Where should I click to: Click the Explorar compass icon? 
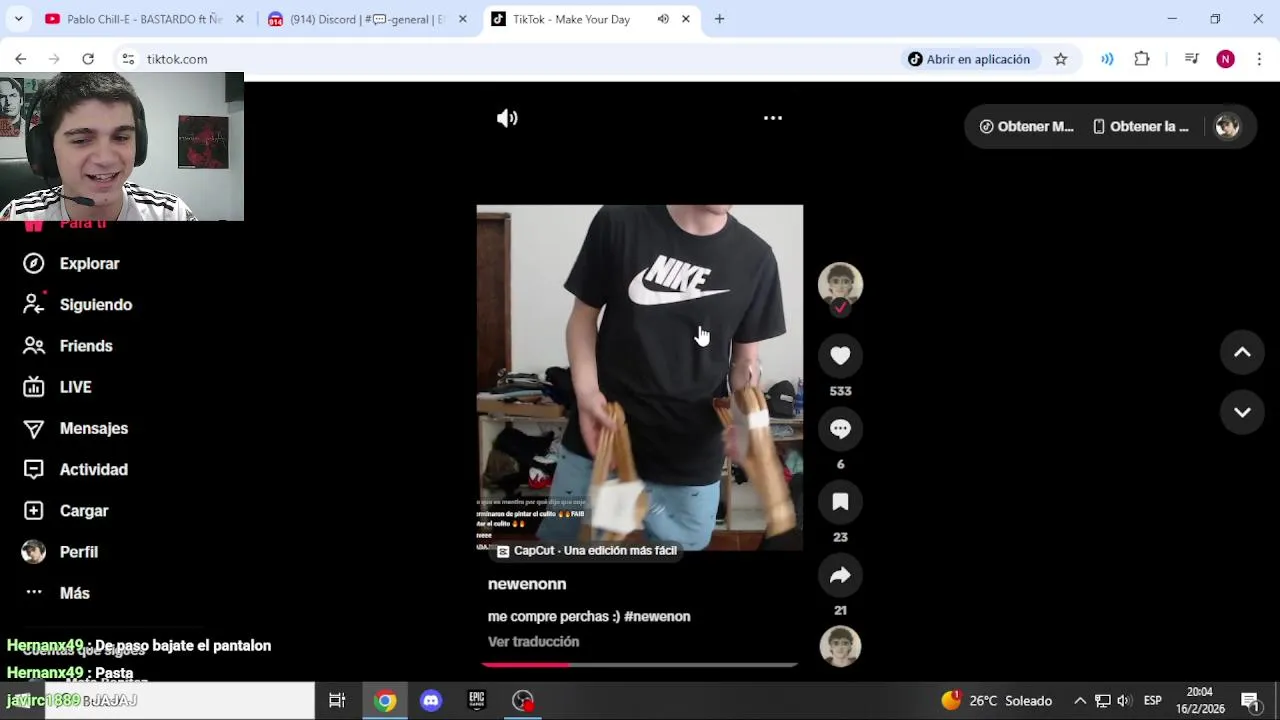pyautogui.click(x=34, y=263)
